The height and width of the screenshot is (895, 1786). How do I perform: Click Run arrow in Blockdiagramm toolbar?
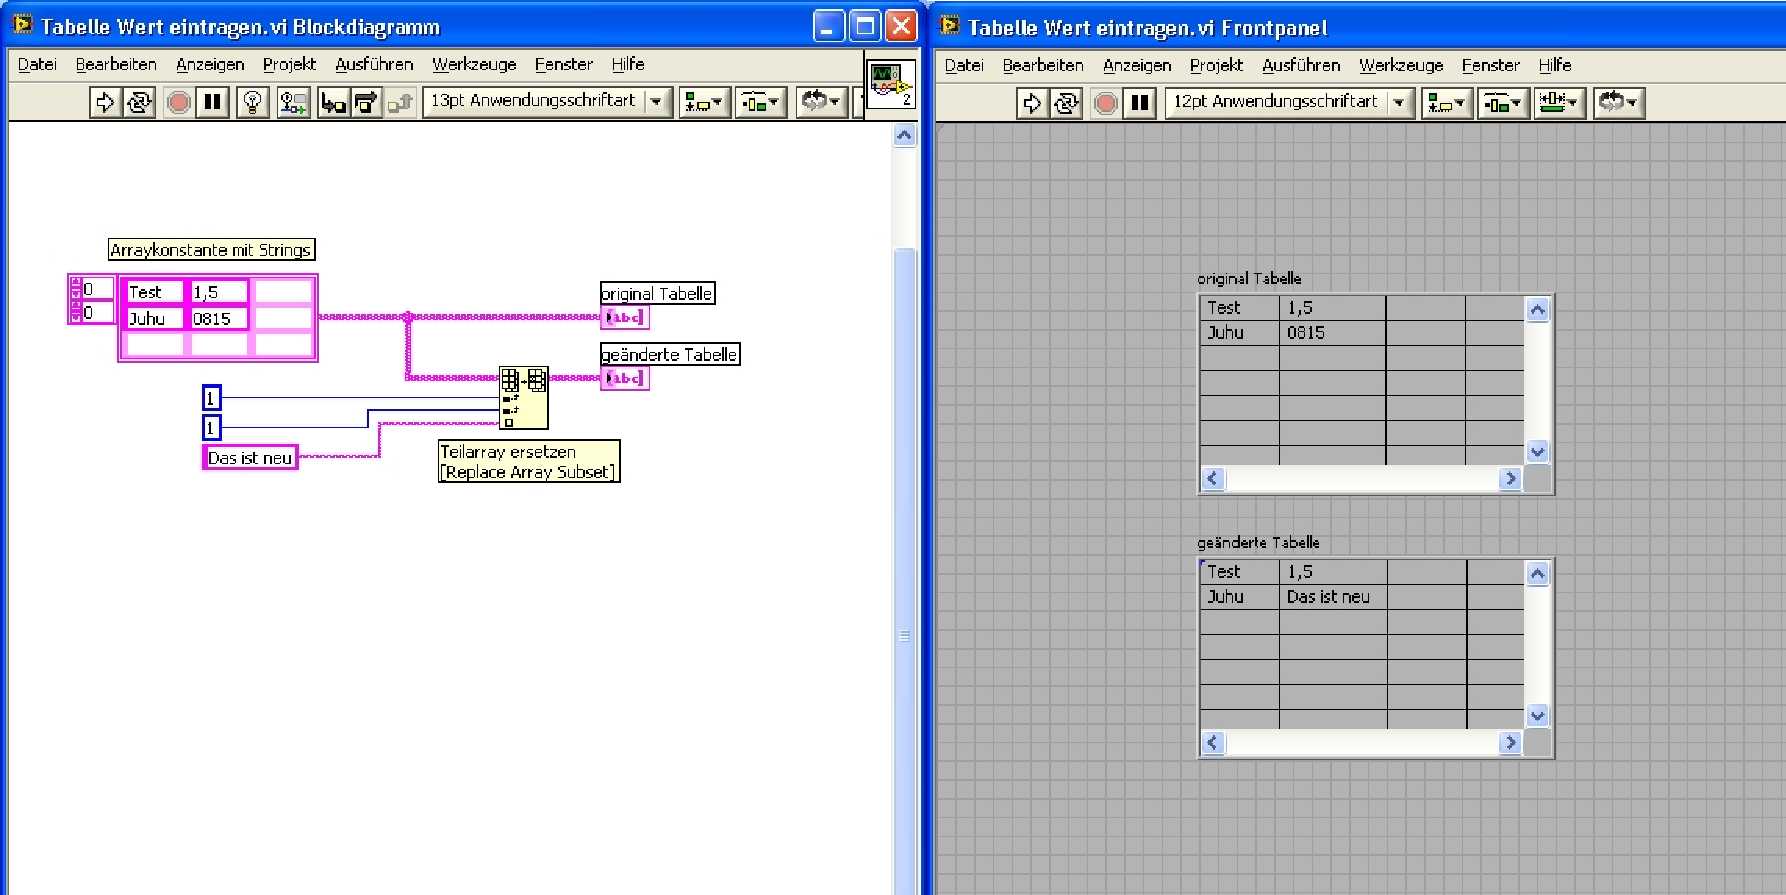tap(104, 102)
